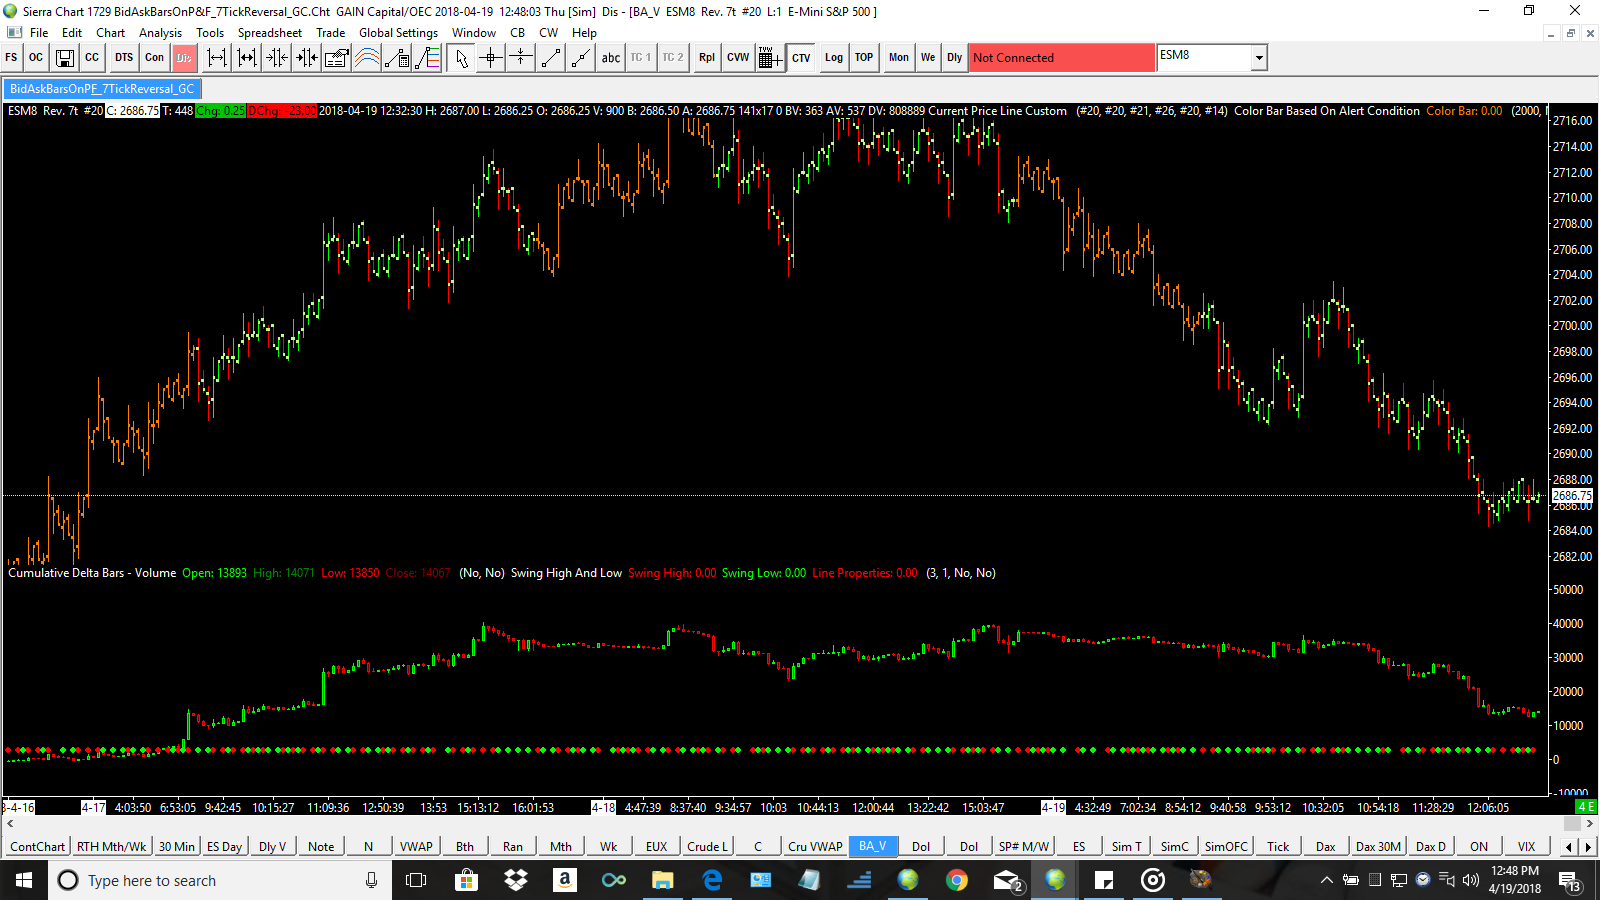
Task: Toggle the TC 1 button
Action: pyautogui.click(x=641, y=58)
